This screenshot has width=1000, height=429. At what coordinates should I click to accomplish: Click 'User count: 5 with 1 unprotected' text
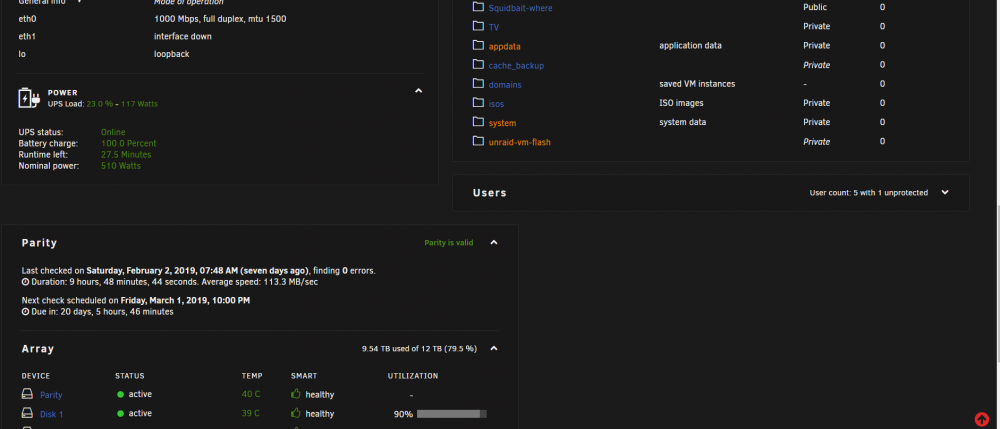coord(869,193)
